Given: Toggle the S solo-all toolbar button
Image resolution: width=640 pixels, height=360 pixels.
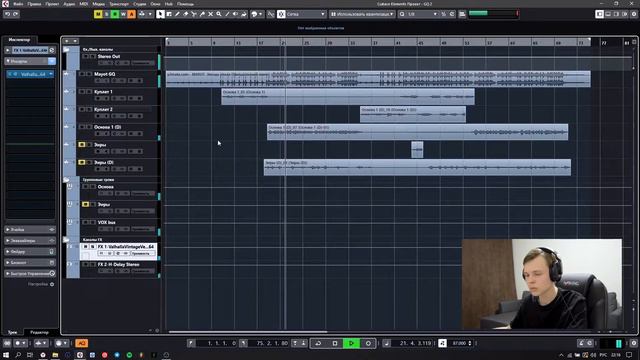Looking at the screenshot, I should tap(107, 14).
